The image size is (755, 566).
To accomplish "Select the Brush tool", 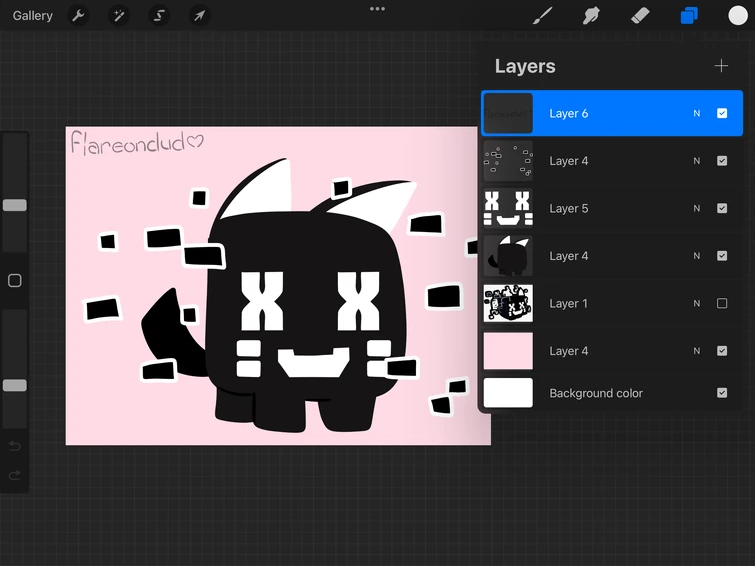I will [542, 16].
